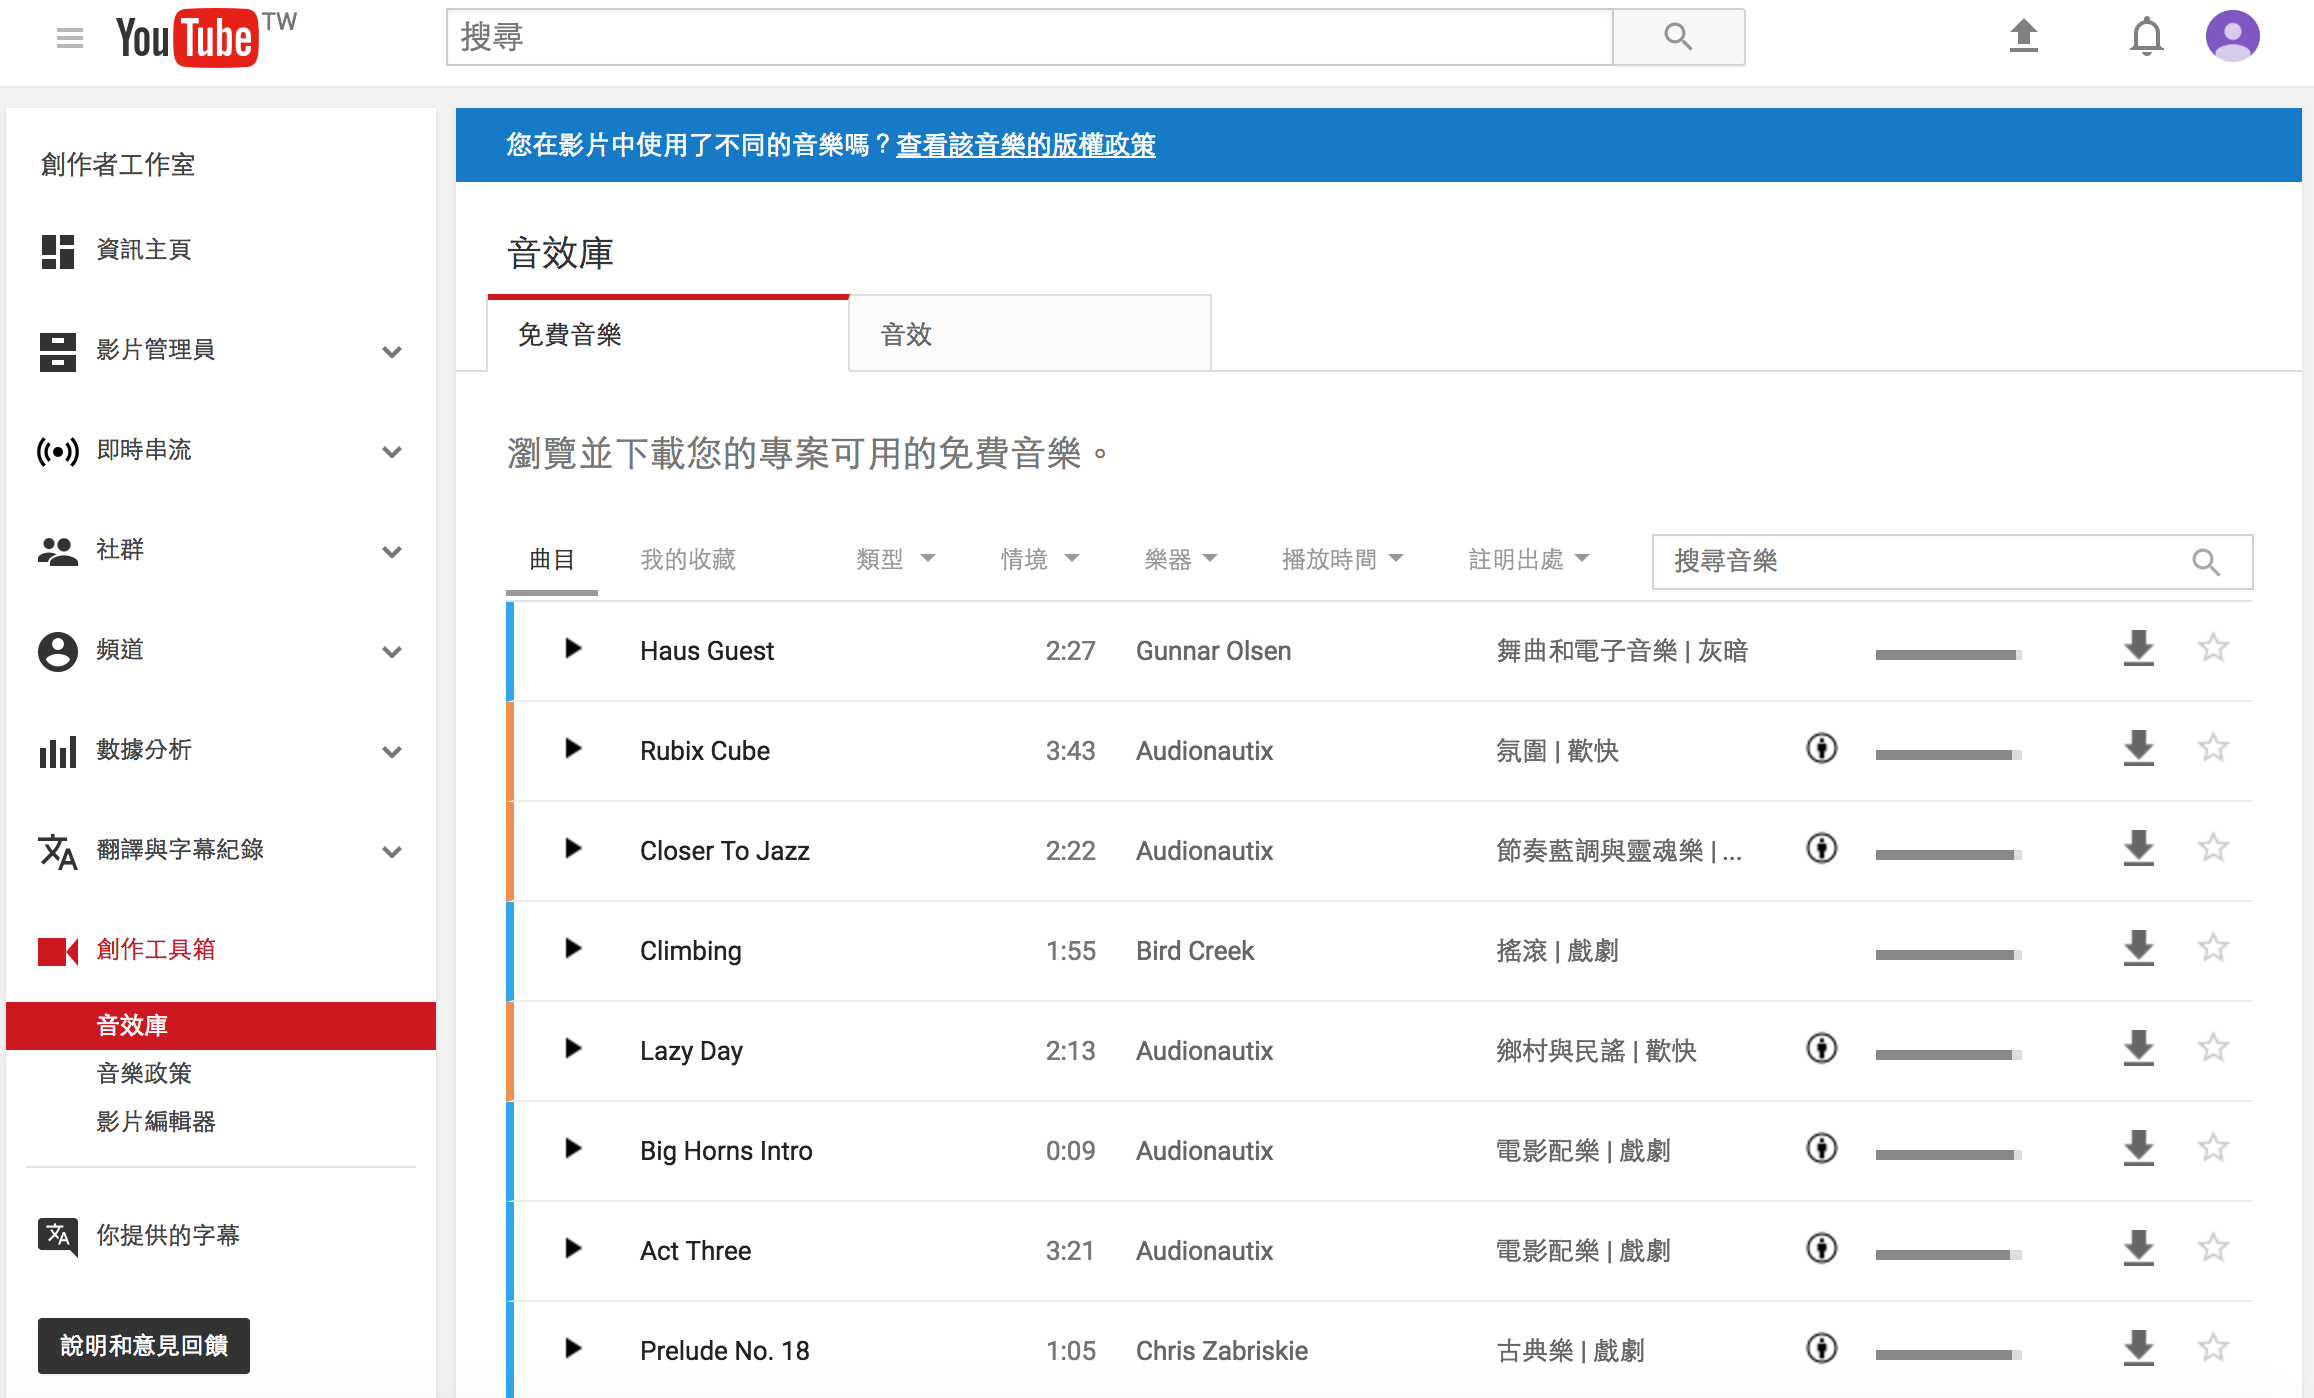Select the 免費音樂 tab

[x=668, y=334]
